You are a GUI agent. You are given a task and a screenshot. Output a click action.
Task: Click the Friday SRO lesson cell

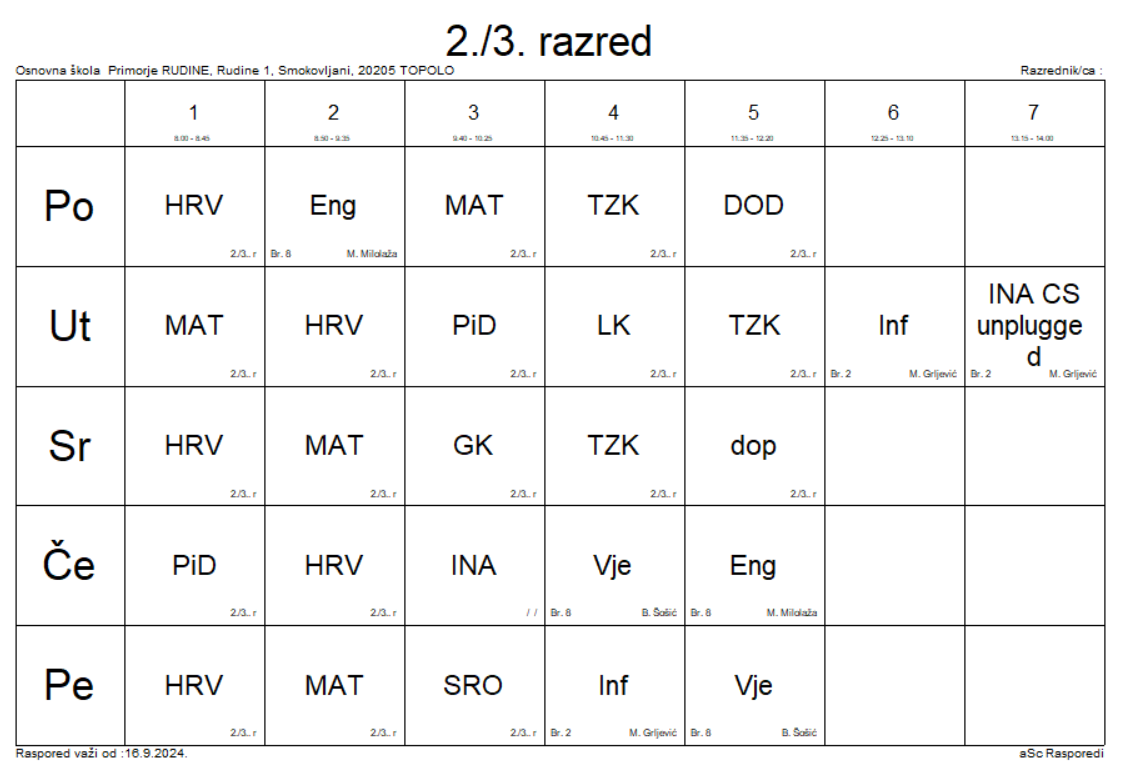click(x=474, y=686)
